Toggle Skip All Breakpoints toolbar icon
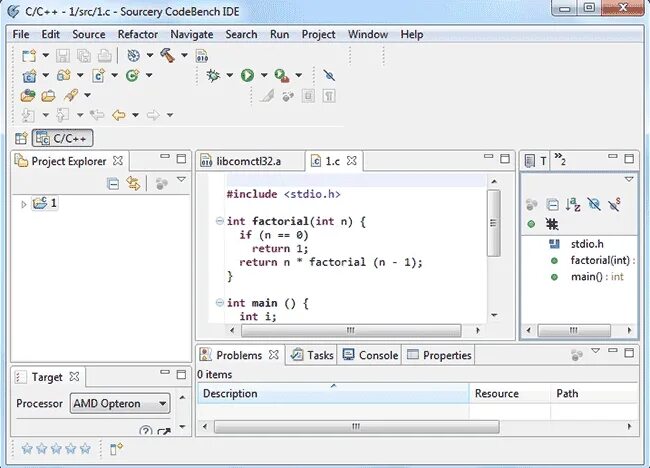This screenshot has width=650, height=468. 329,75
